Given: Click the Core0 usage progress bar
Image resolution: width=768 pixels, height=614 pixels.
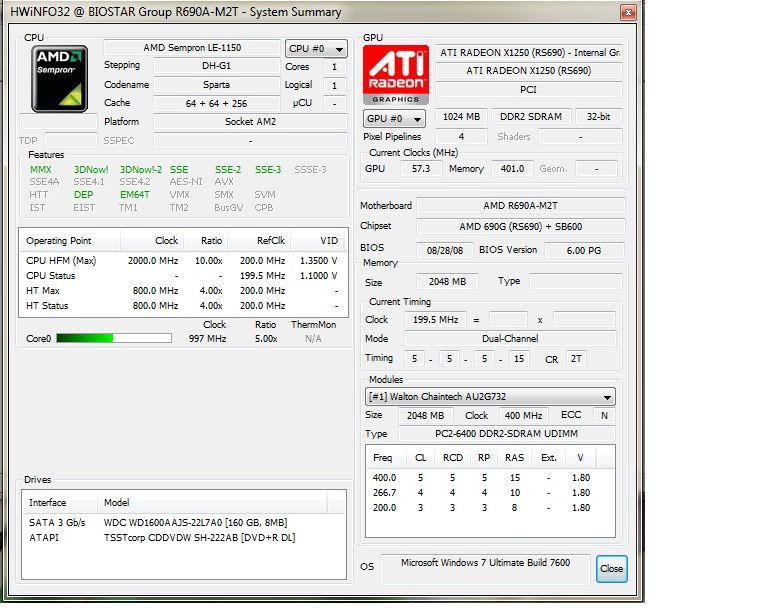Looking at the screenshot, I should tap(114, 338).
